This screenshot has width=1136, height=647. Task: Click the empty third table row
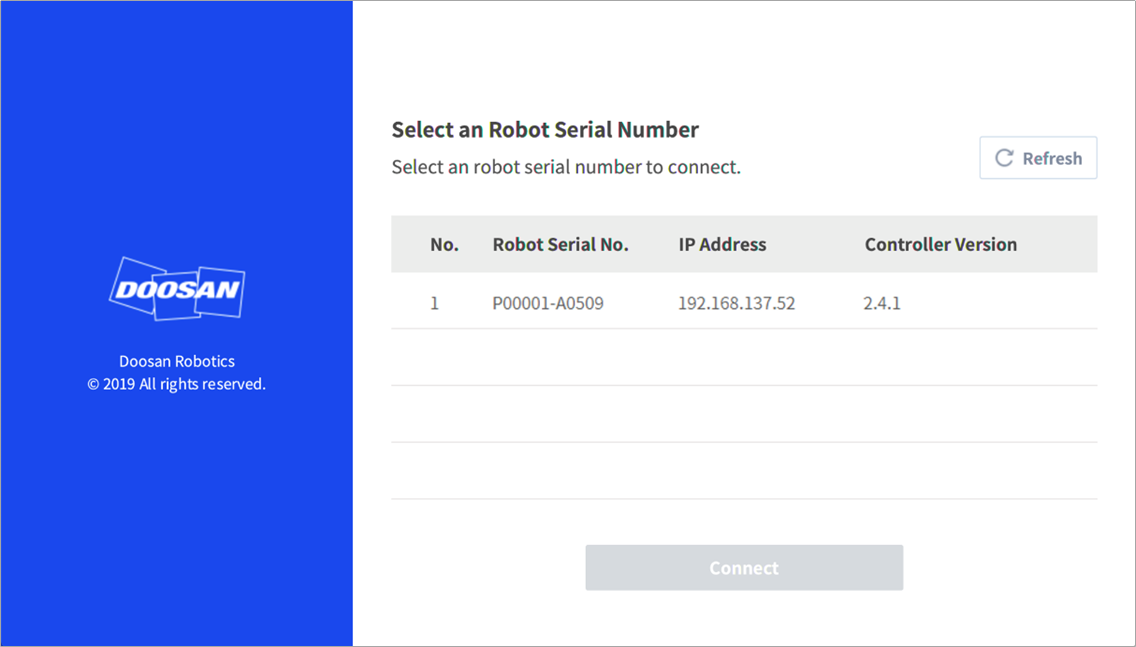pyautogui.click(x=744, y=414)
